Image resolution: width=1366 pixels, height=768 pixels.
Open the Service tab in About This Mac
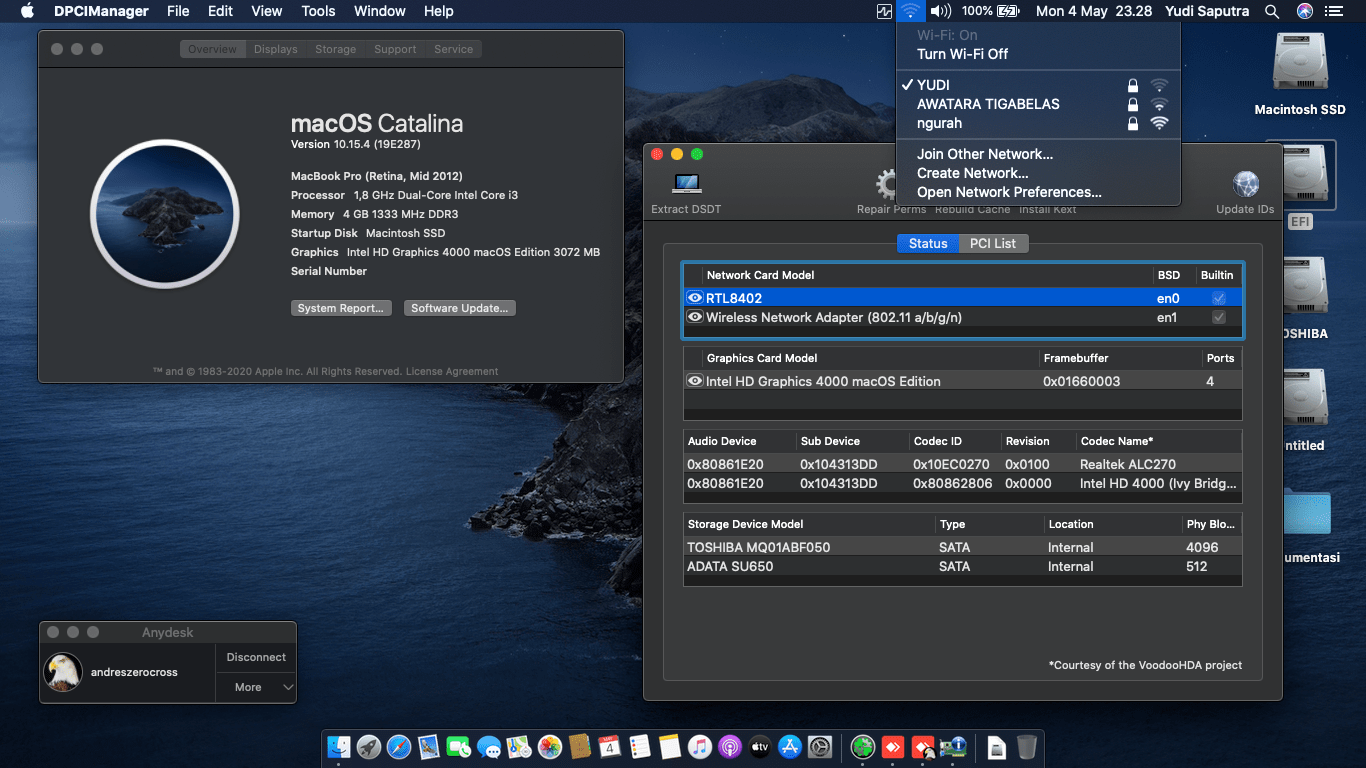click(x=453, y=49)
